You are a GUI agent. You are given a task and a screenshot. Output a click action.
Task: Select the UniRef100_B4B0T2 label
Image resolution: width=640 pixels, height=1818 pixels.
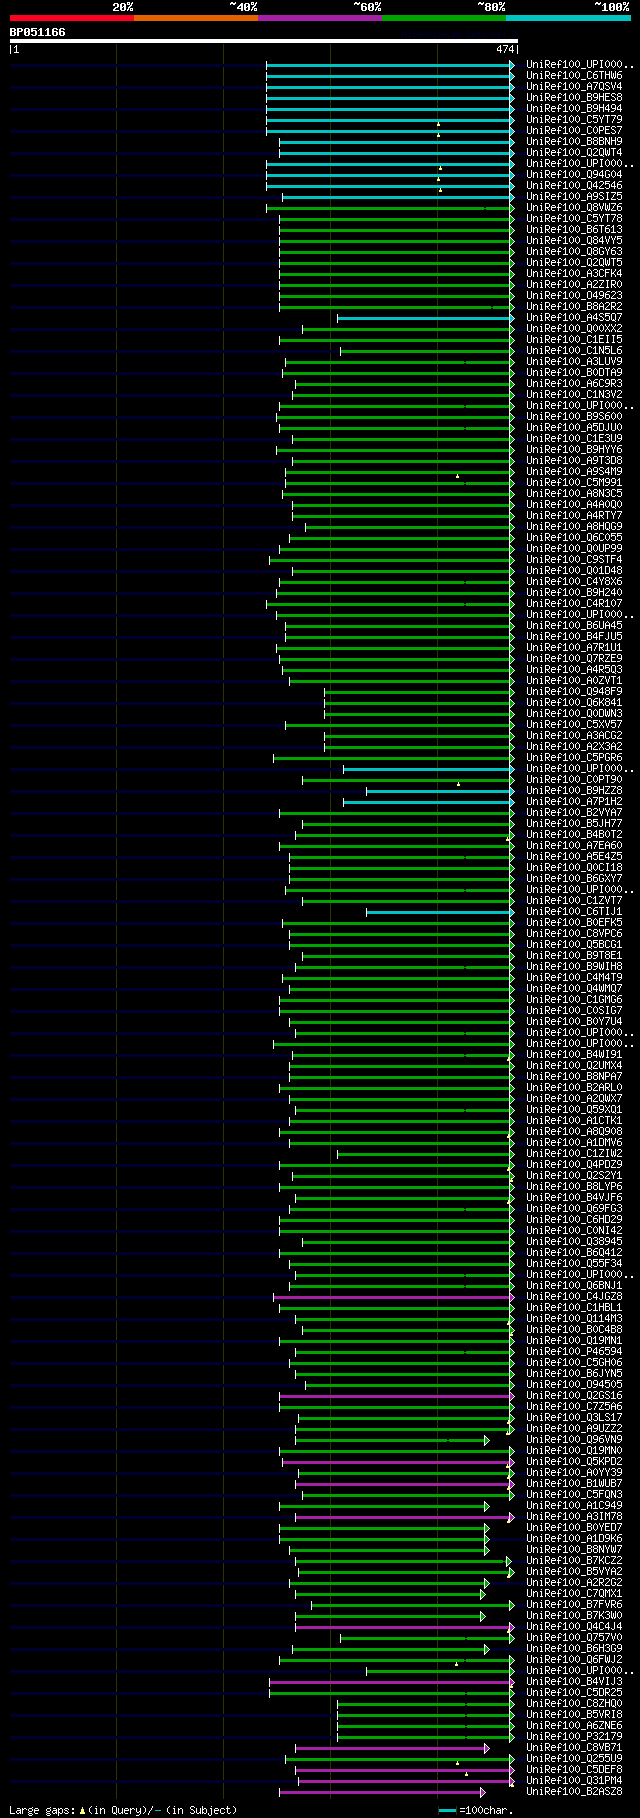click(574, 834)
